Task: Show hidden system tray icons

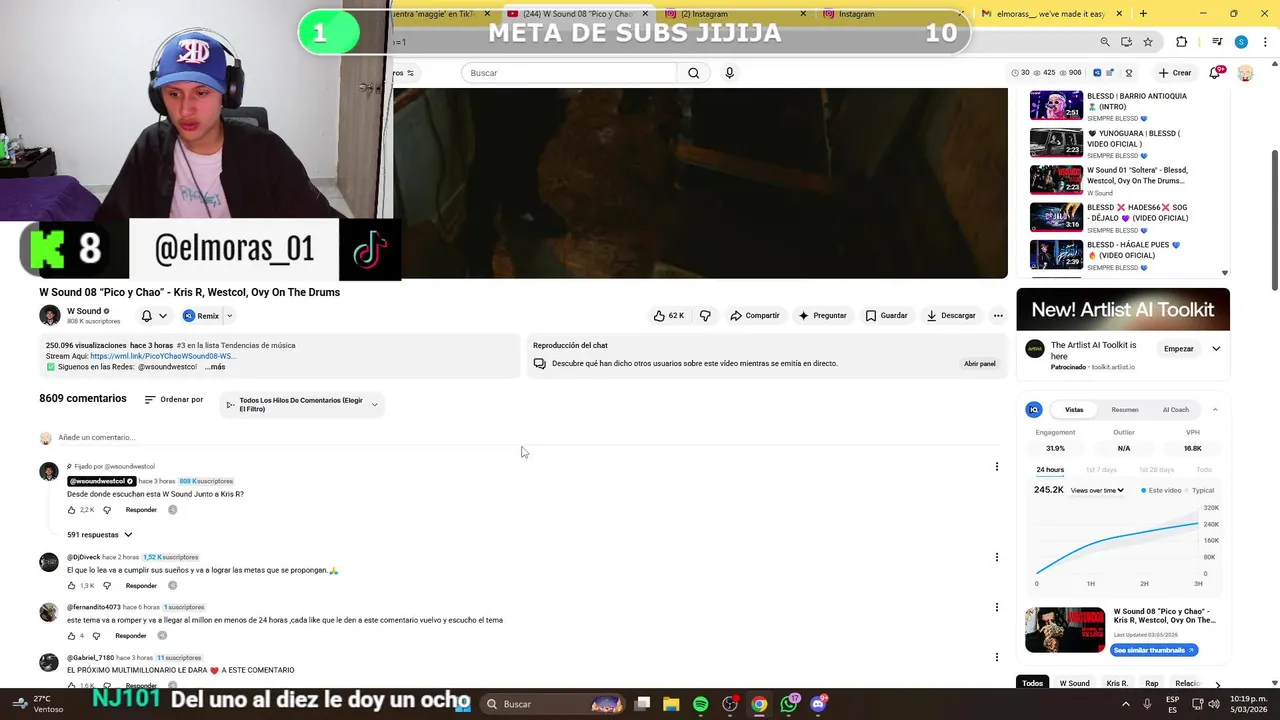Action: click(1125, 704)
